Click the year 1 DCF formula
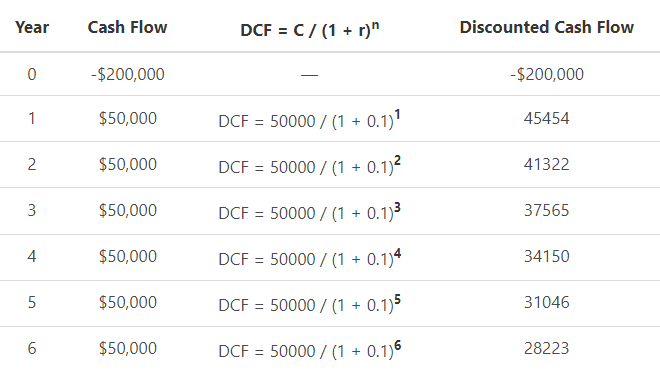Image resolution: width=660 pixels, height=377 pixels. [309, 120]
